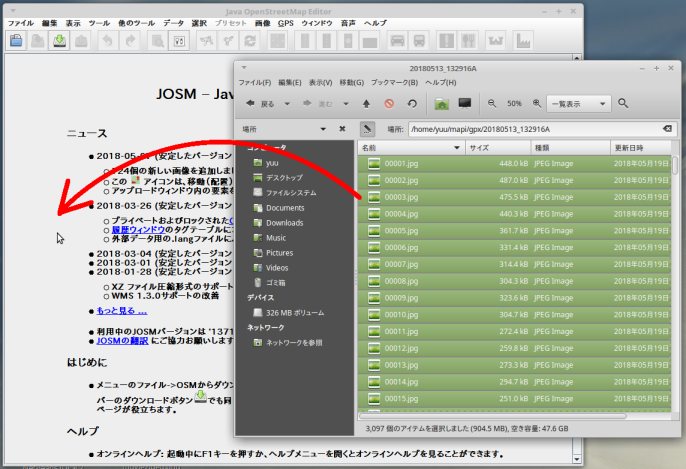Click JOSM search toolbar icon
The width and height of the screenshot is (686, 469).
point(157,41)
